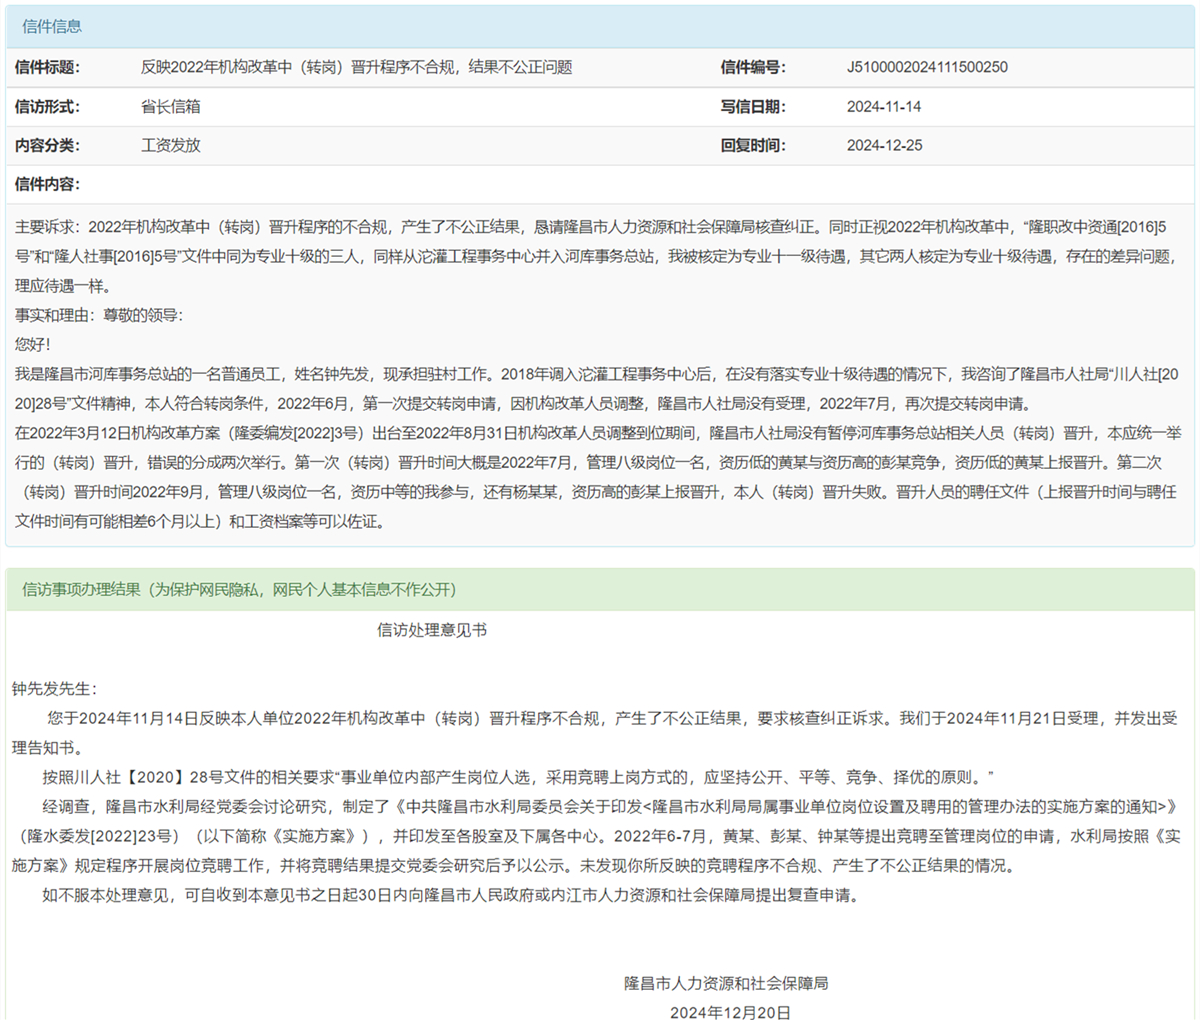1200x1020 pixels.
Task: Click the 内容分类 field label
Action: point(47,145)
